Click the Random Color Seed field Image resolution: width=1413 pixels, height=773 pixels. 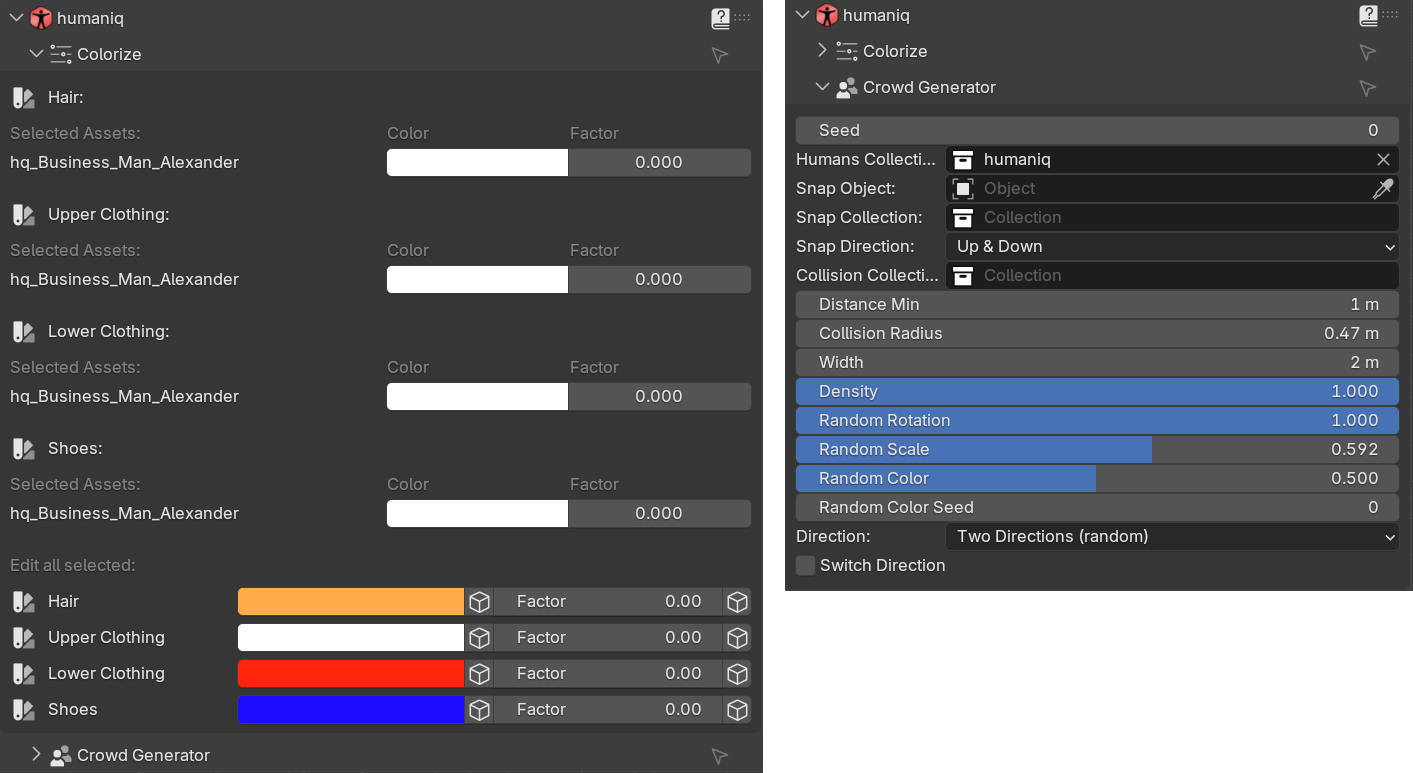click(1097, 507)
